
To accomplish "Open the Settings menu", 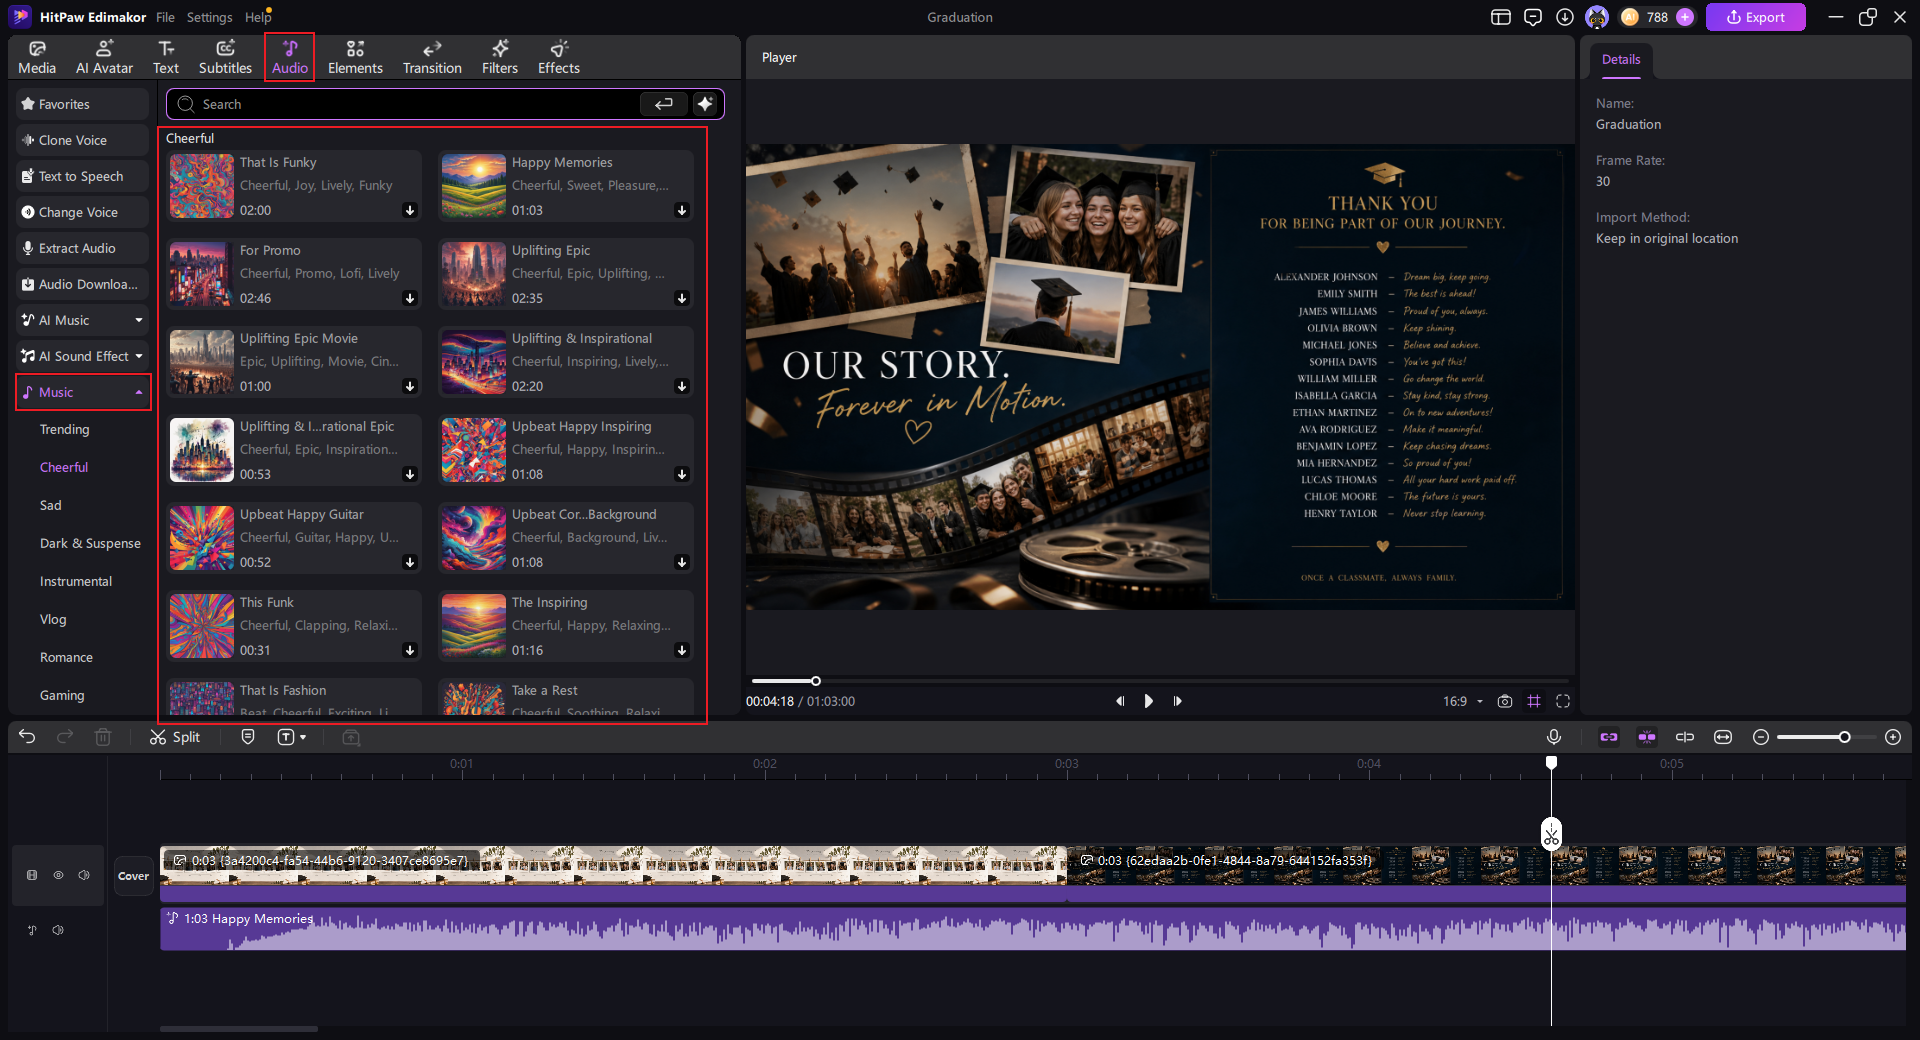I will [x=209, y=17].
